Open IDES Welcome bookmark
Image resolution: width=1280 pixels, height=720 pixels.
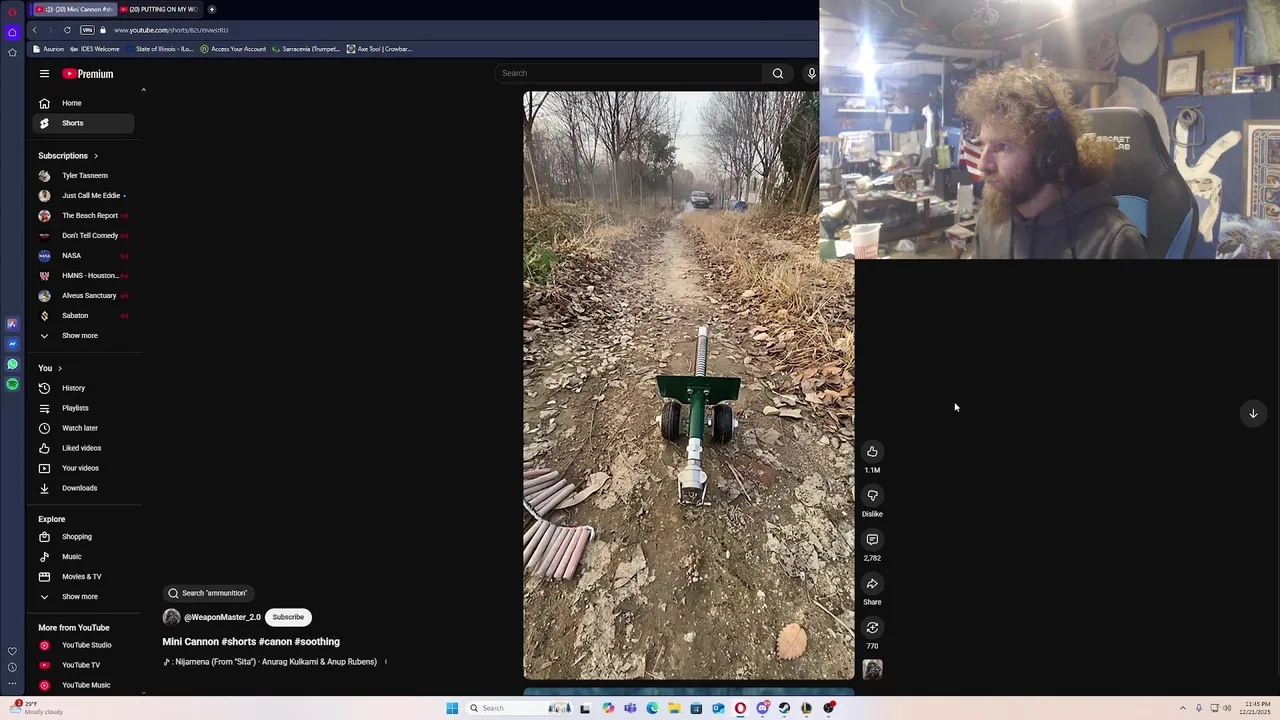[x=94, y=49]
